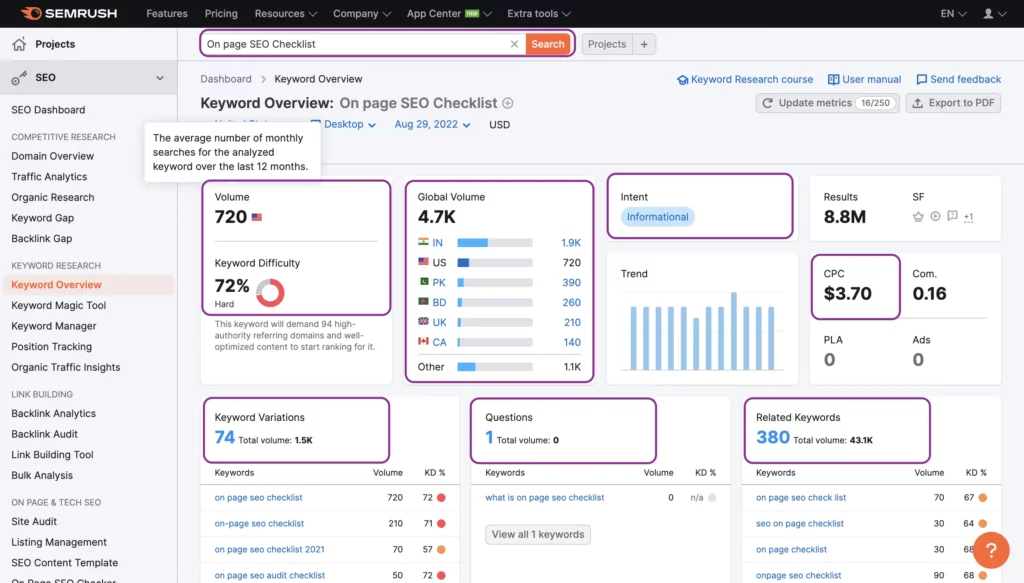Screen dimensions: 1024x583
Task: Click the Trend bar chart
Action: pyautogui.click(x=702, y=331)
